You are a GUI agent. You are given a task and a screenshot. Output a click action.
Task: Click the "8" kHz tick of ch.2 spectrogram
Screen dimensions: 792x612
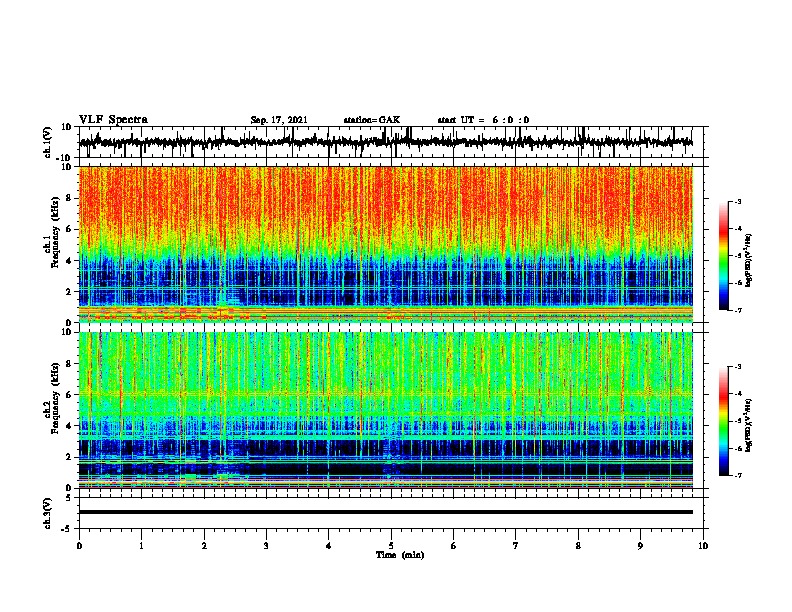[x=69, y=364]
